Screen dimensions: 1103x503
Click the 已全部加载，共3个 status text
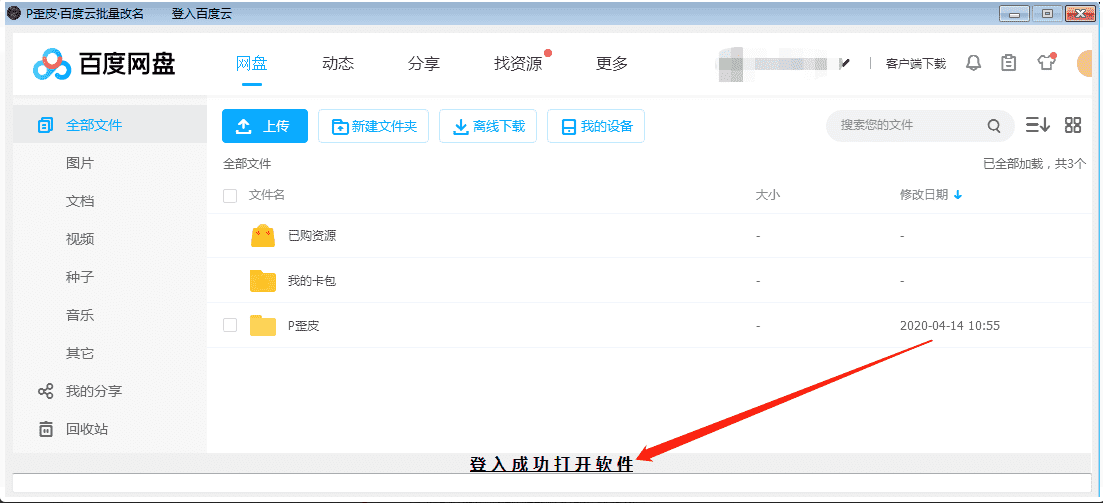tap(1034, 164)
